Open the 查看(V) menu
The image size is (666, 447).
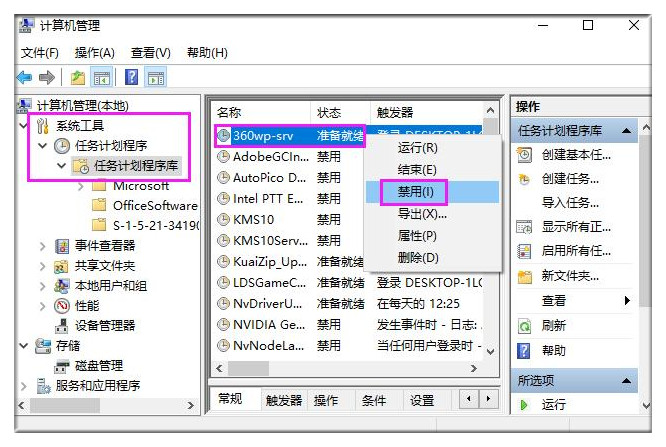click(x=151, y=53)
